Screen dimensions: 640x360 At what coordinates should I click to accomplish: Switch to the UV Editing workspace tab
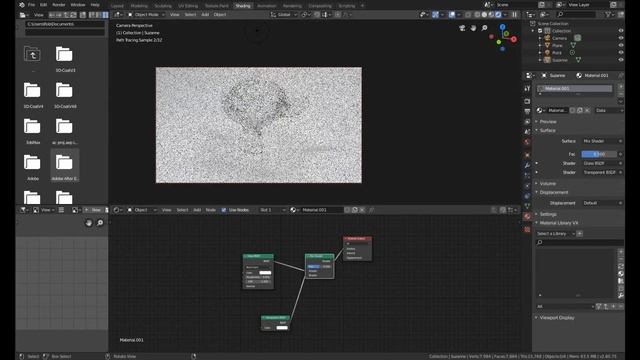point(188,6)
